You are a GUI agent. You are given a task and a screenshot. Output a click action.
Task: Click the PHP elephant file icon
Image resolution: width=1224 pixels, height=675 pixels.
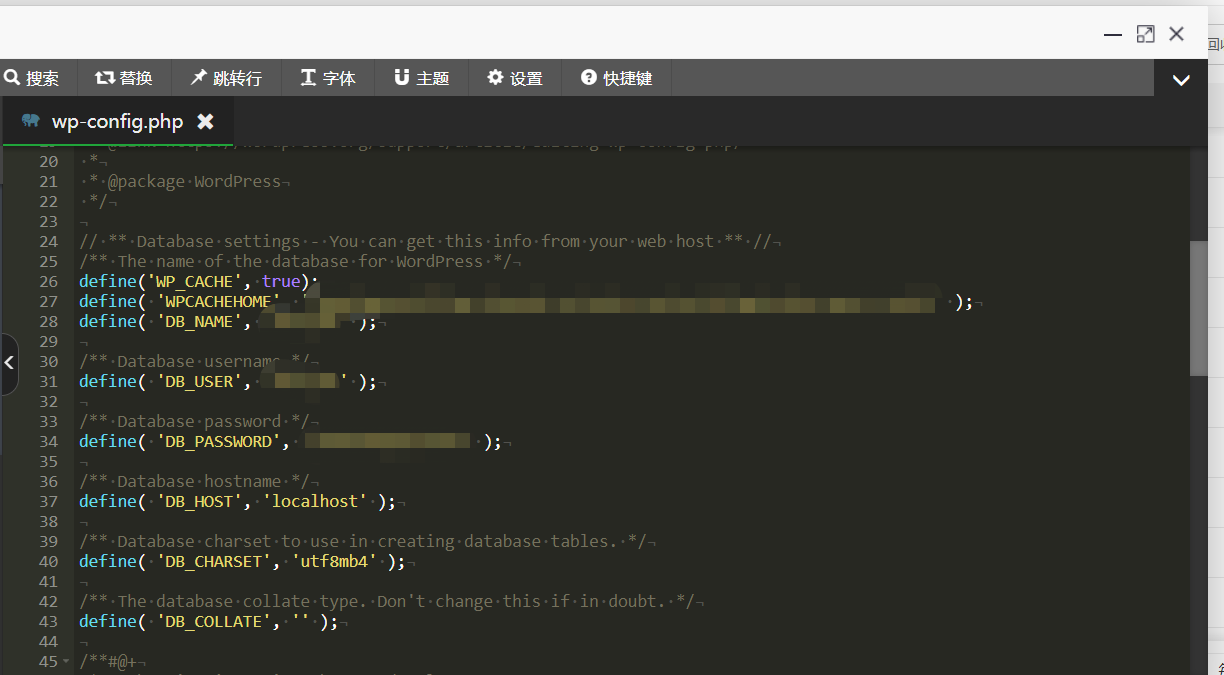click(31, 121)
